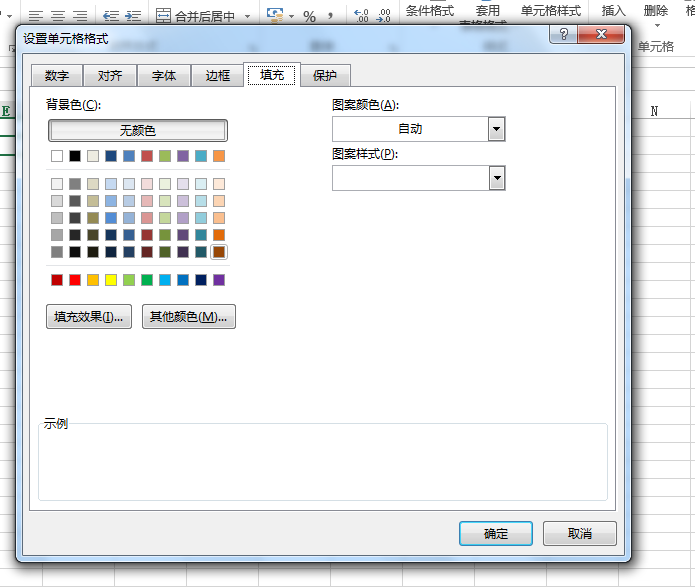Pick the standard green swatch
The image size is (695, 587).
(x=147, y=280)
